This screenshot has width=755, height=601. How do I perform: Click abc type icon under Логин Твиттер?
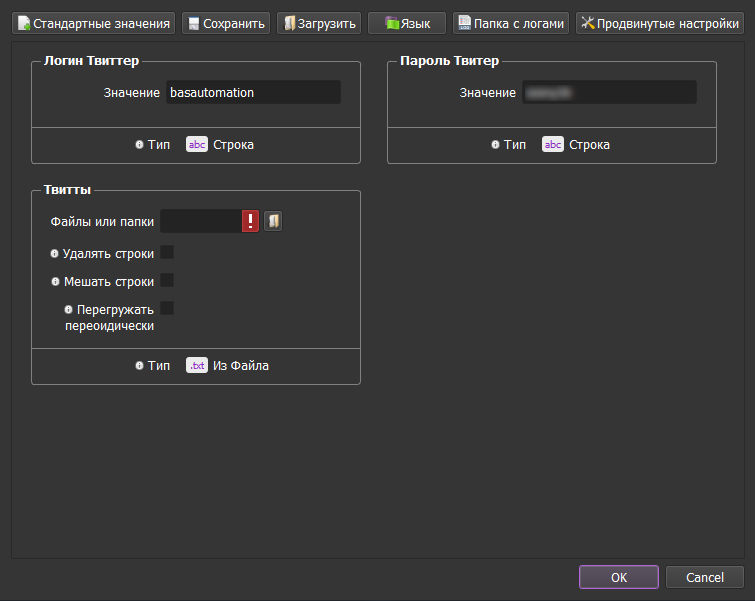click(197, 144)
